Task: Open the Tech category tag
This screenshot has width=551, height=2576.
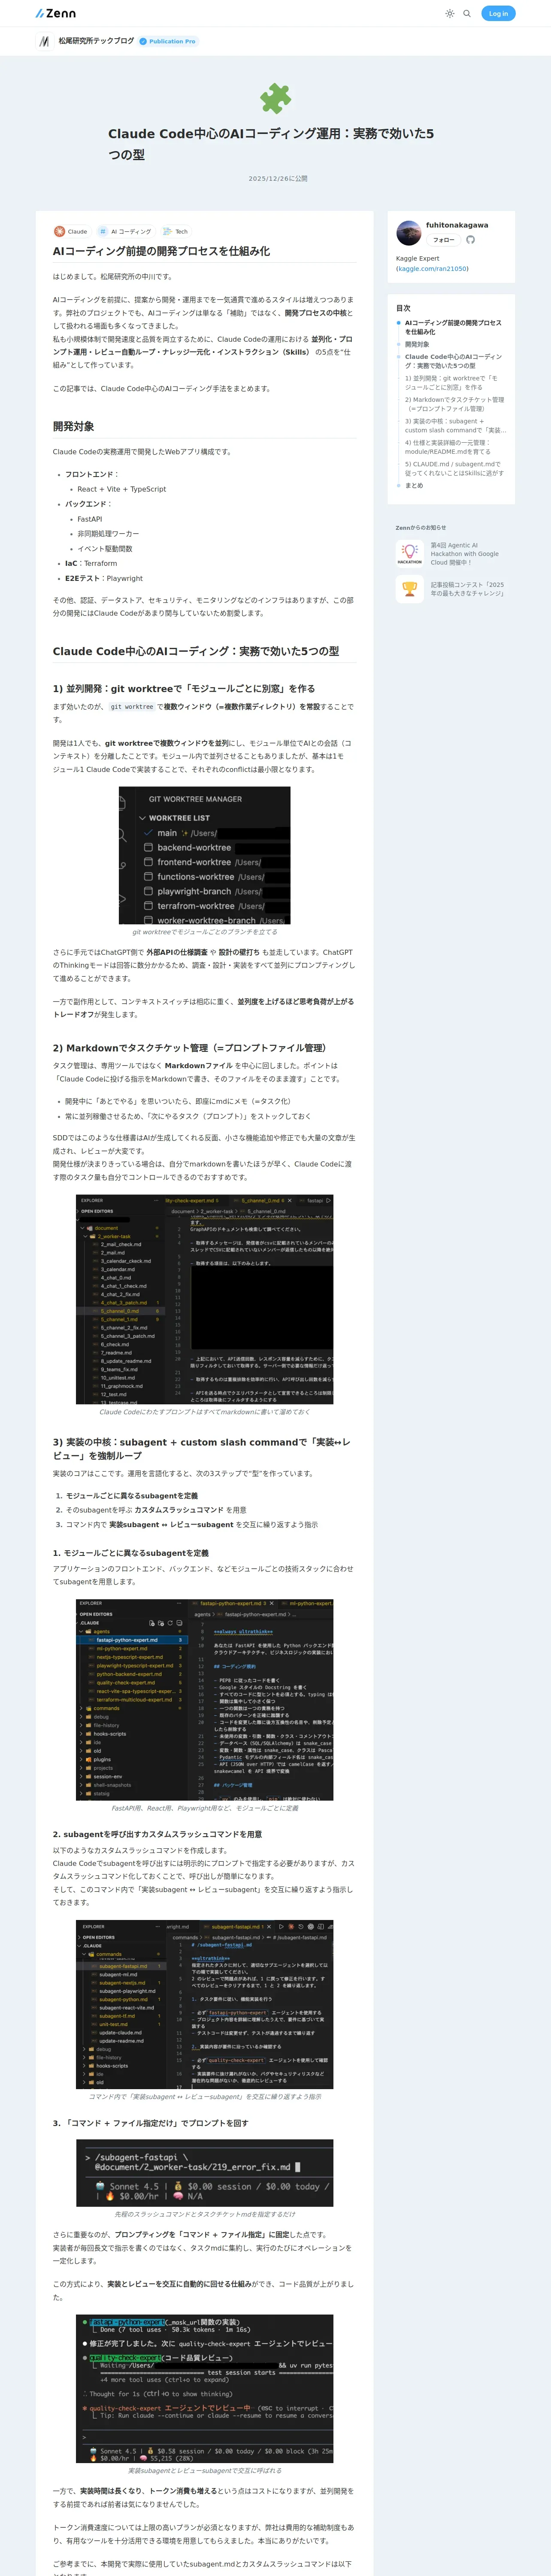Action: (x=175, y=231)
